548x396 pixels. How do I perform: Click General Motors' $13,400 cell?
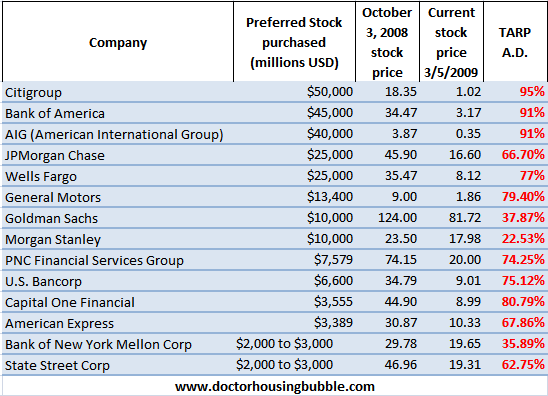(x=330, y=196)
